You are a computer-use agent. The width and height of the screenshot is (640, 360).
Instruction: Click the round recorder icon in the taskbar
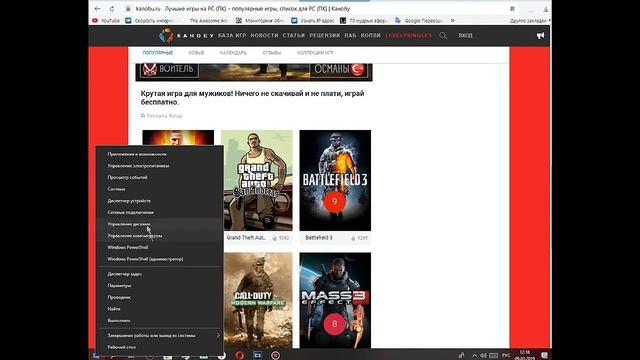tap(276, 356)
